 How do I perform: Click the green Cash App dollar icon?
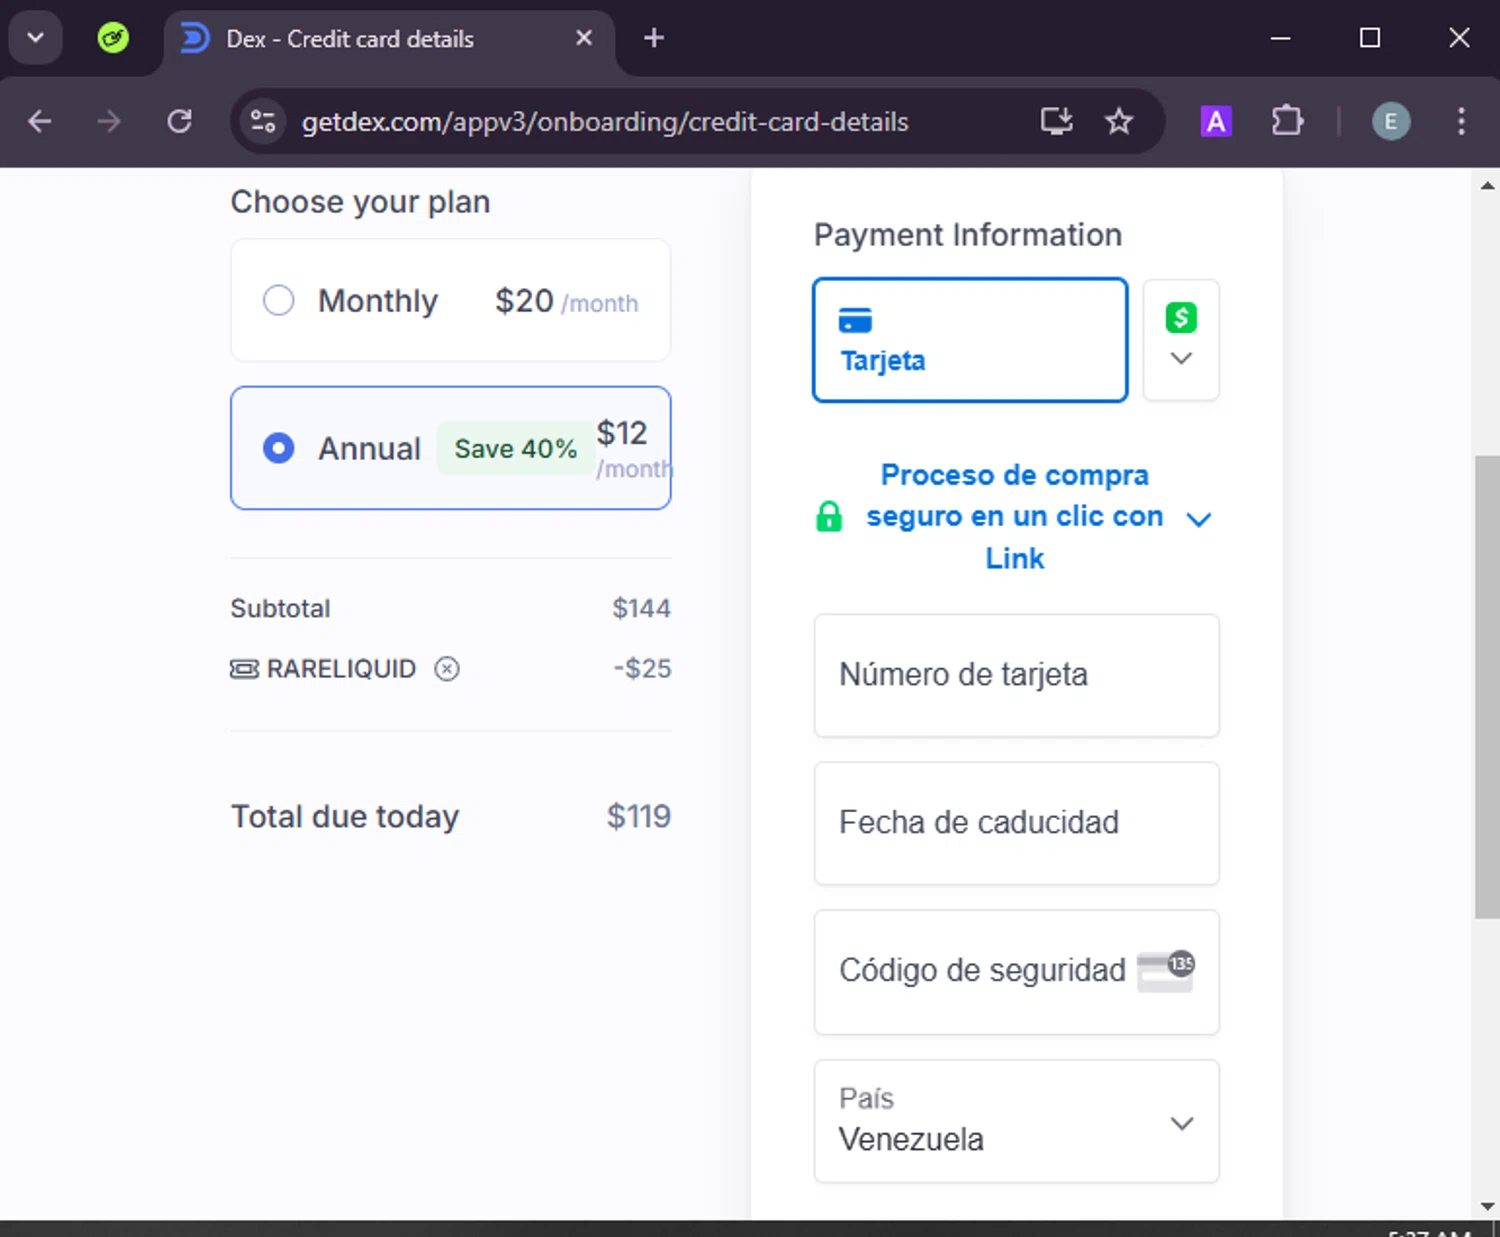pos(1181,318)
